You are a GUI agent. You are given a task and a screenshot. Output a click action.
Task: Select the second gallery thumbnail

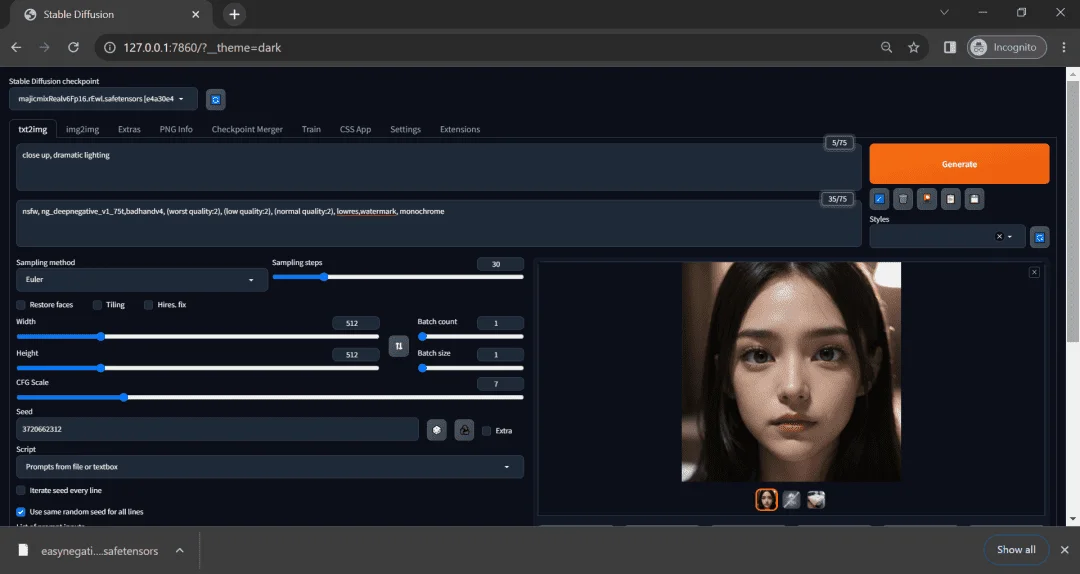(x=791, y=500)
